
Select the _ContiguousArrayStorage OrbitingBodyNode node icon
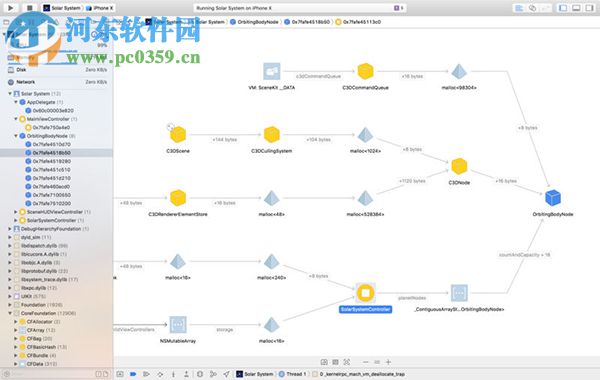point(459,293)
